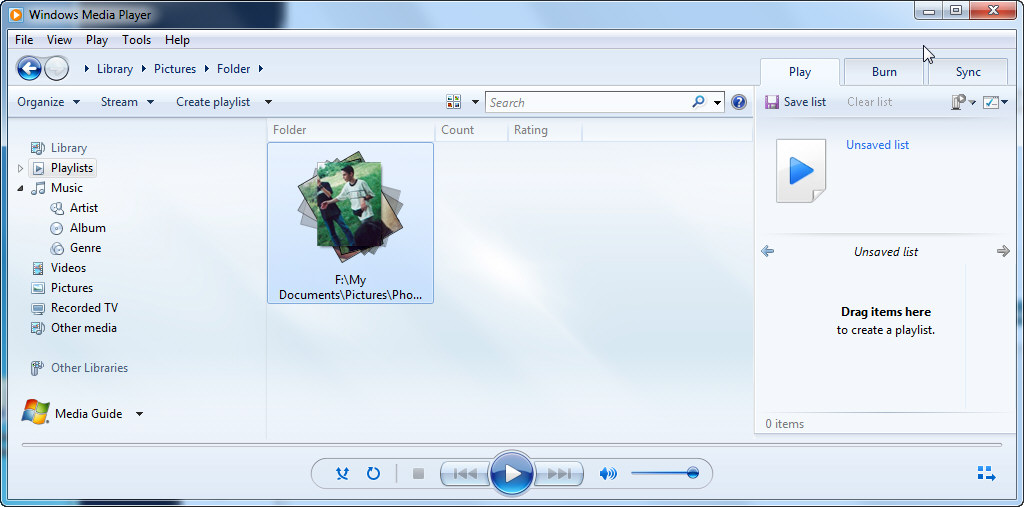Click the Create playlist button text
The image size is (1024, 507).
pos(213,102)
